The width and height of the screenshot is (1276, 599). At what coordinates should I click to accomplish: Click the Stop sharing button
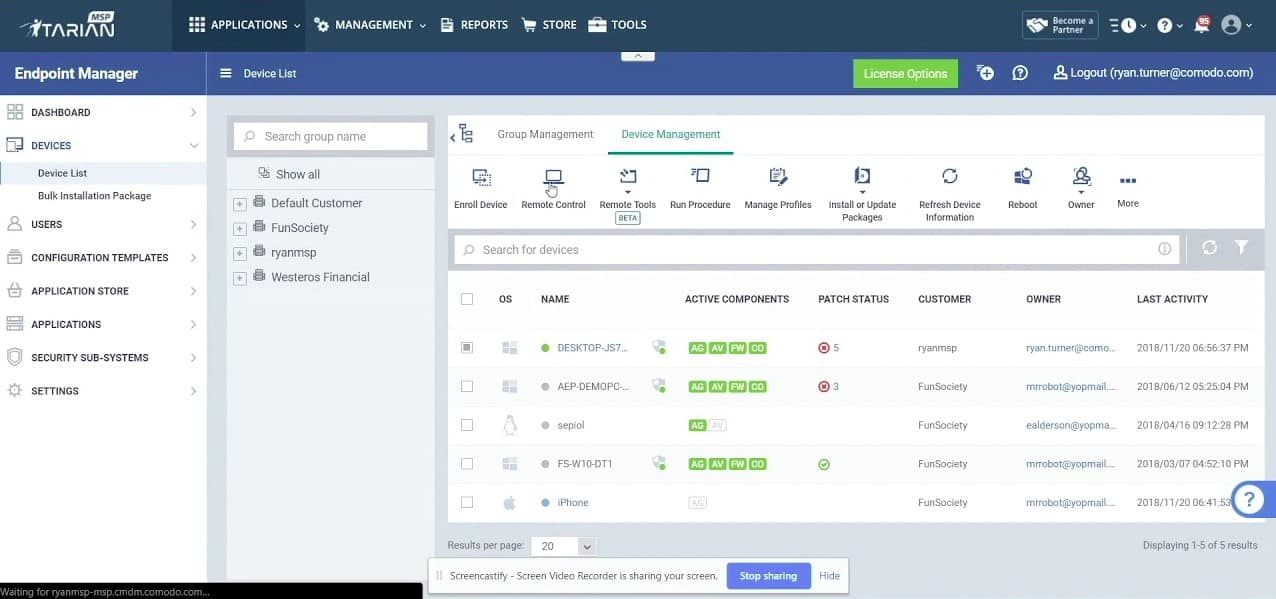tap(768, 576)
